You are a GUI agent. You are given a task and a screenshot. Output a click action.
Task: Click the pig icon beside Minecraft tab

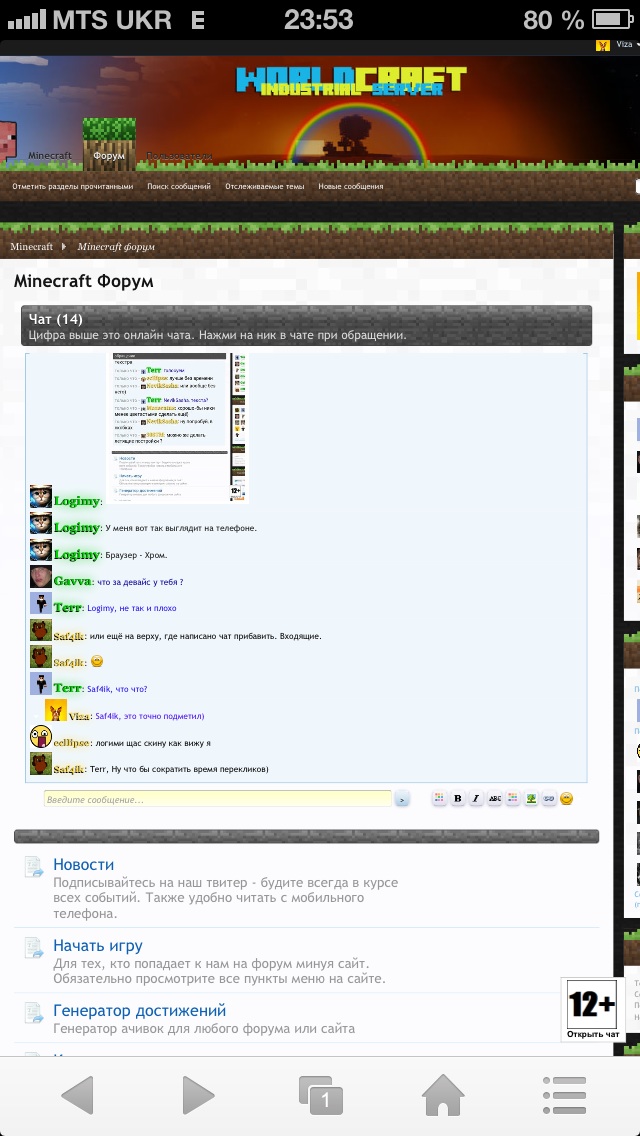pyautogui.click(x=7, y=141)
